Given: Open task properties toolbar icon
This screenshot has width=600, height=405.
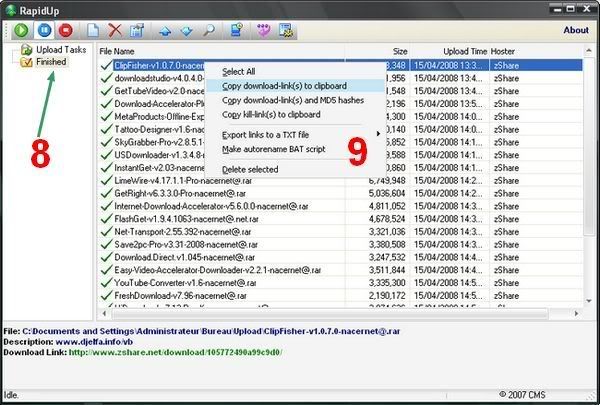Looking at the screenshot, I should [137, 30].
